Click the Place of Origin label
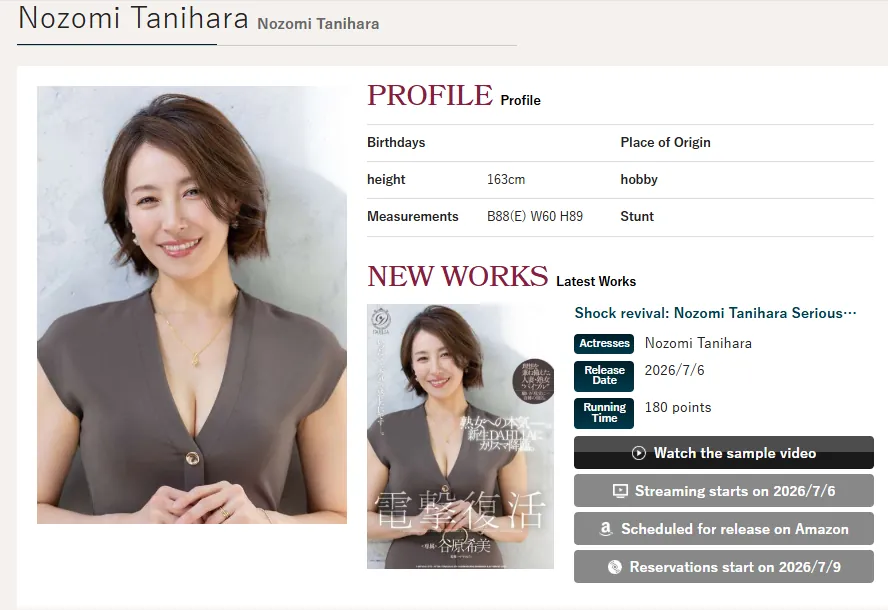Image resolution: width=888 pixels, height=610 pixels. tap(665, 142)
